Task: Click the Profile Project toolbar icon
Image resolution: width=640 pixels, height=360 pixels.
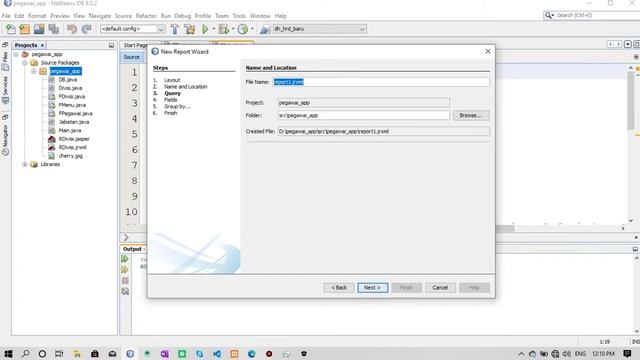Action: (x=243, y=29)
